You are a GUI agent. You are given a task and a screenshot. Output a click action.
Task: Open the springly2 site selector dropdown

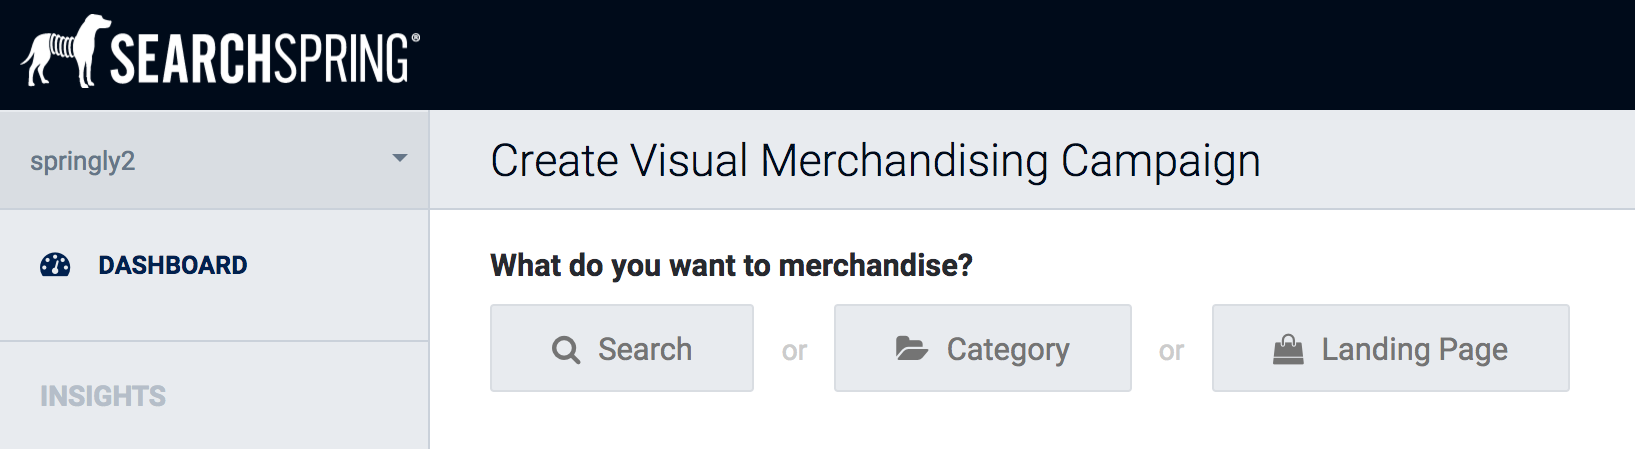click(214, 160)
